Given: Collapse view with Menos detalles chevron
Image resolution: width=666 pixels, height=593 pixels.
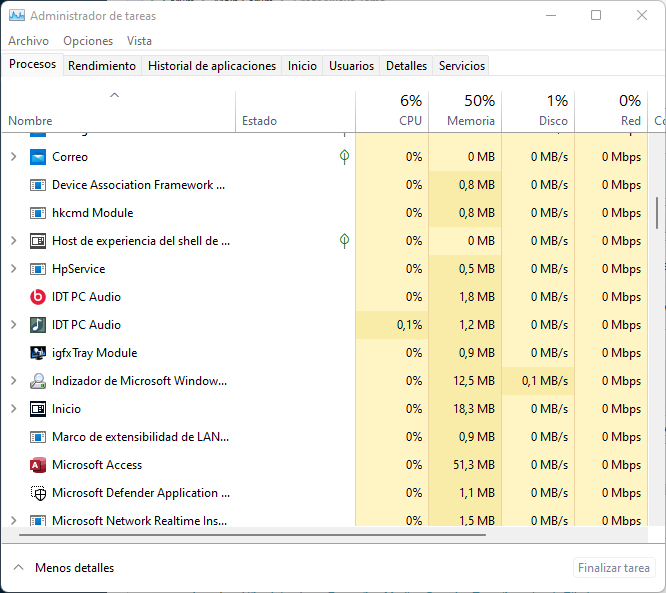Looking at the screenshot, I should 18,568.
